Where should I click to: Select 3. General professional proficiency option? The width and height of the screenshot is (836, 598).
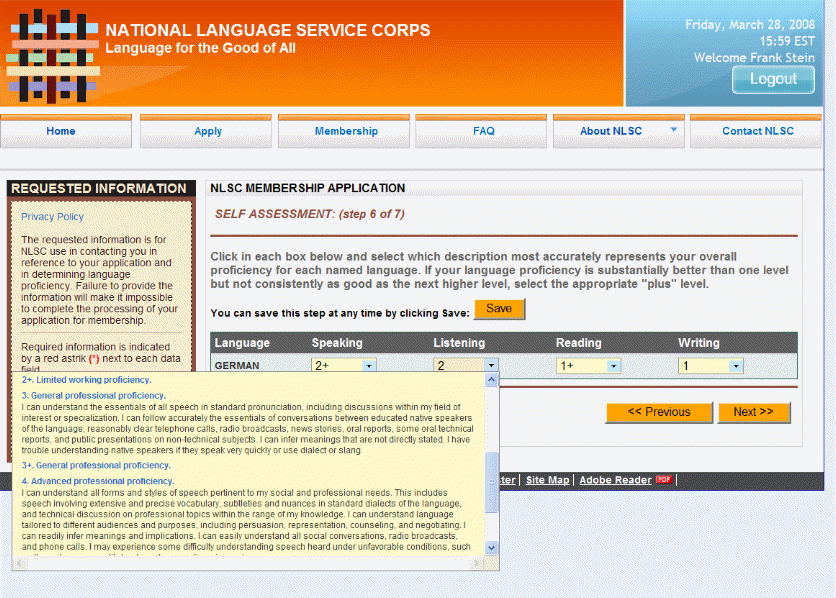(x=93, y=395)
